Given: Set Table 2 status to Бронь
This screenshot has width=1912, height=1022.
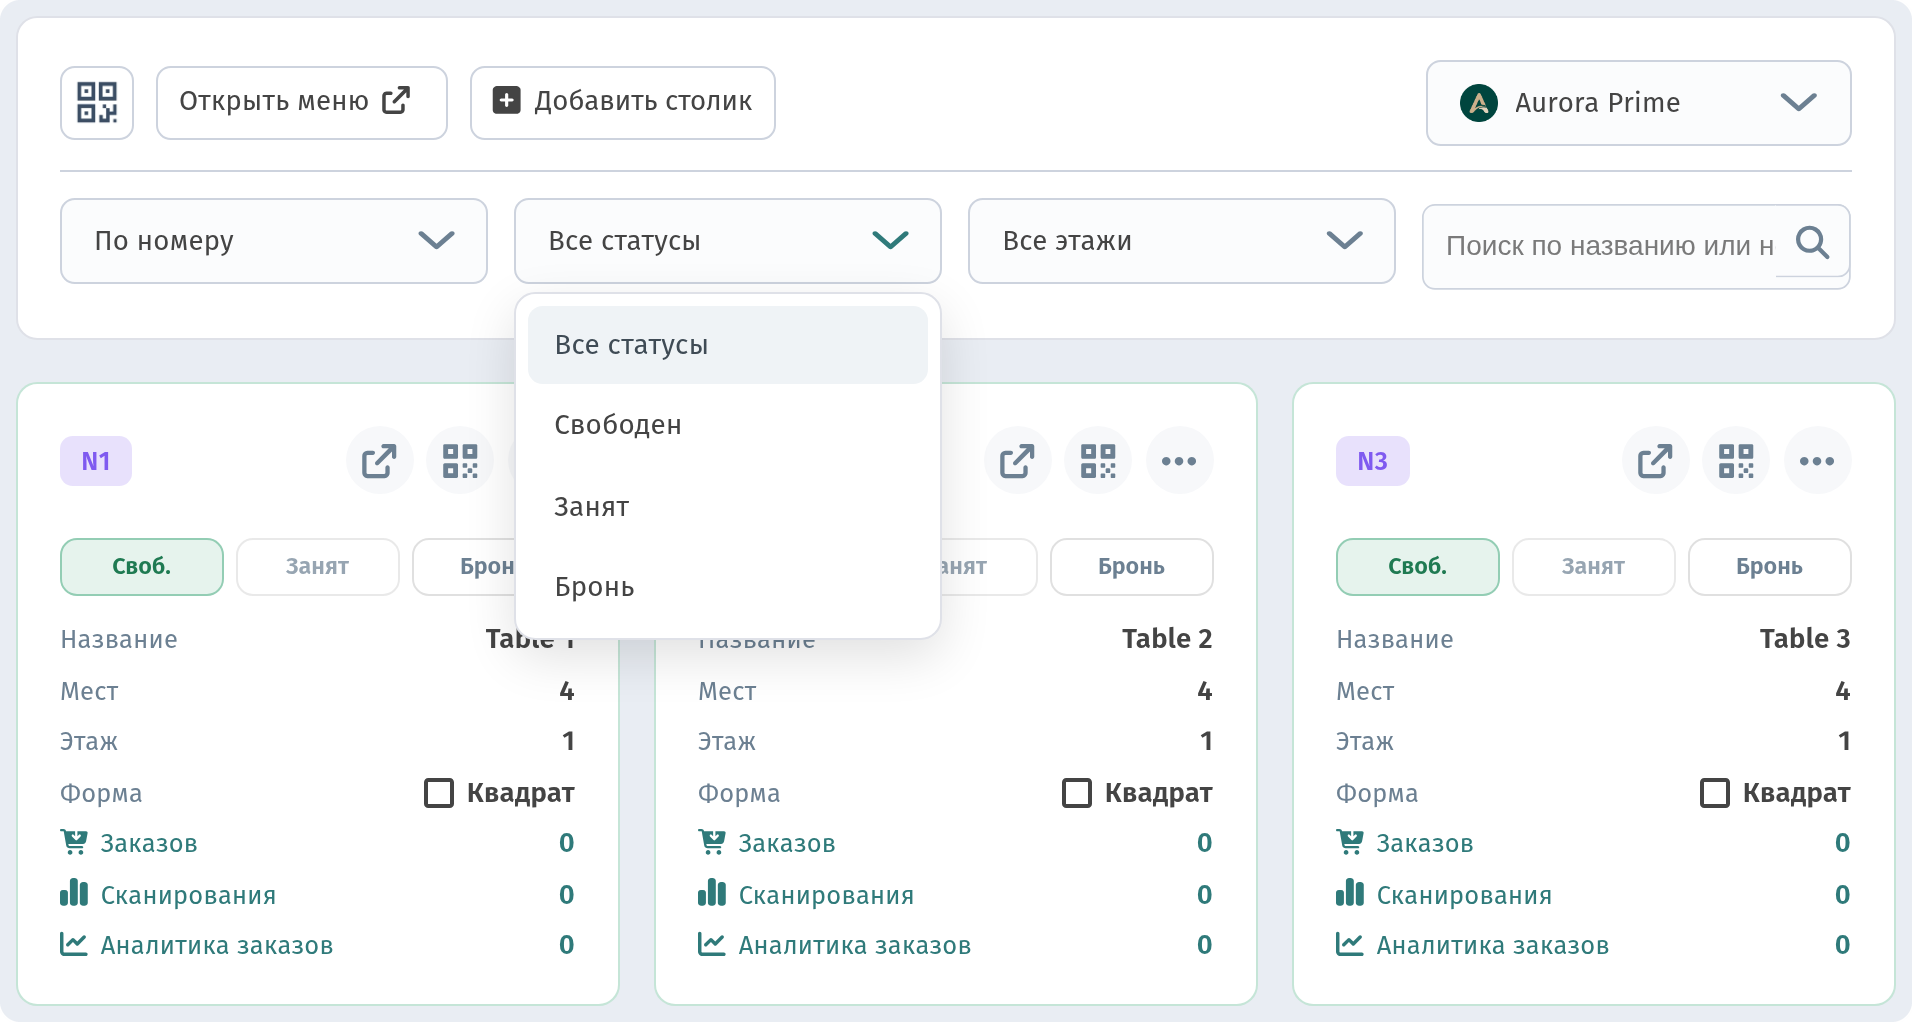Looking at the screenshot, I should [x=1131, y=567].
